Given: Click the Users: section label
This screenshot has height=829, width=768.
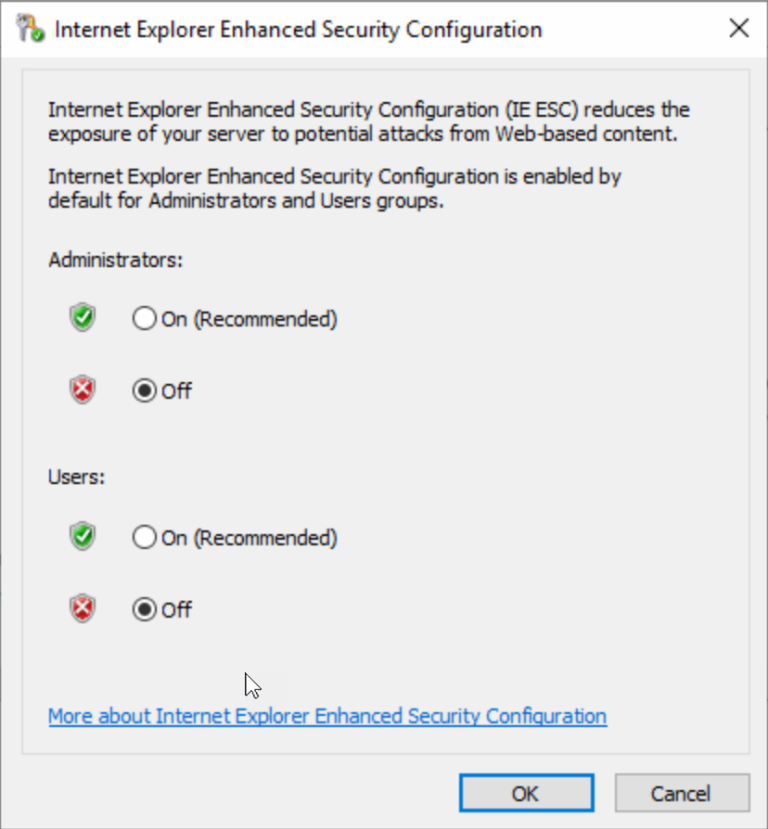Looking at the screenshot, I should click(x=76, y=477).
